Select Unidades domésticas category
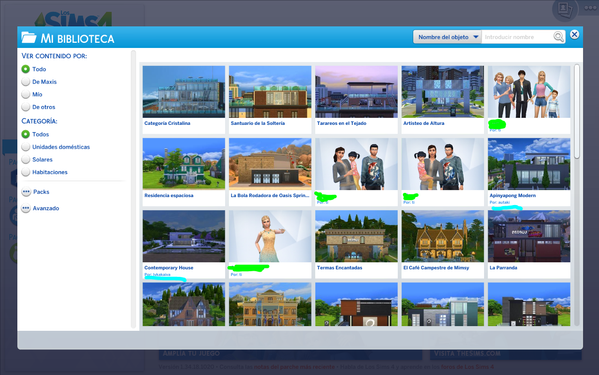This screenshot has width=599, height=375. click(x=26, y=147)
